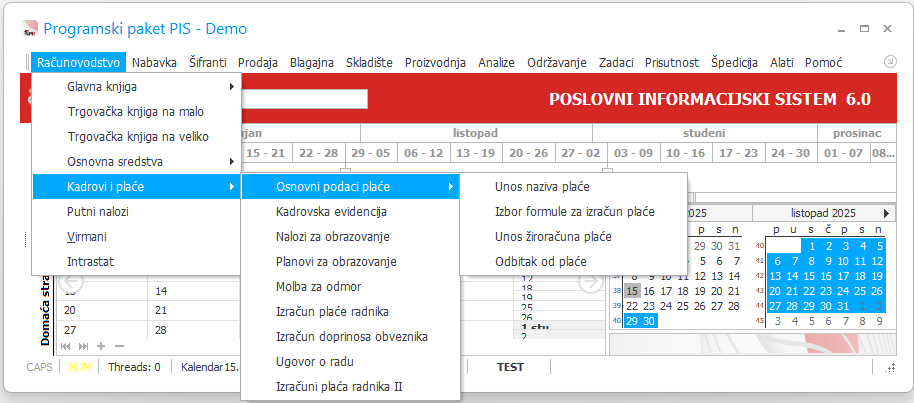Click the resize grip in status bar
This screenshot has width=914, height=403.
click(890, 367)
